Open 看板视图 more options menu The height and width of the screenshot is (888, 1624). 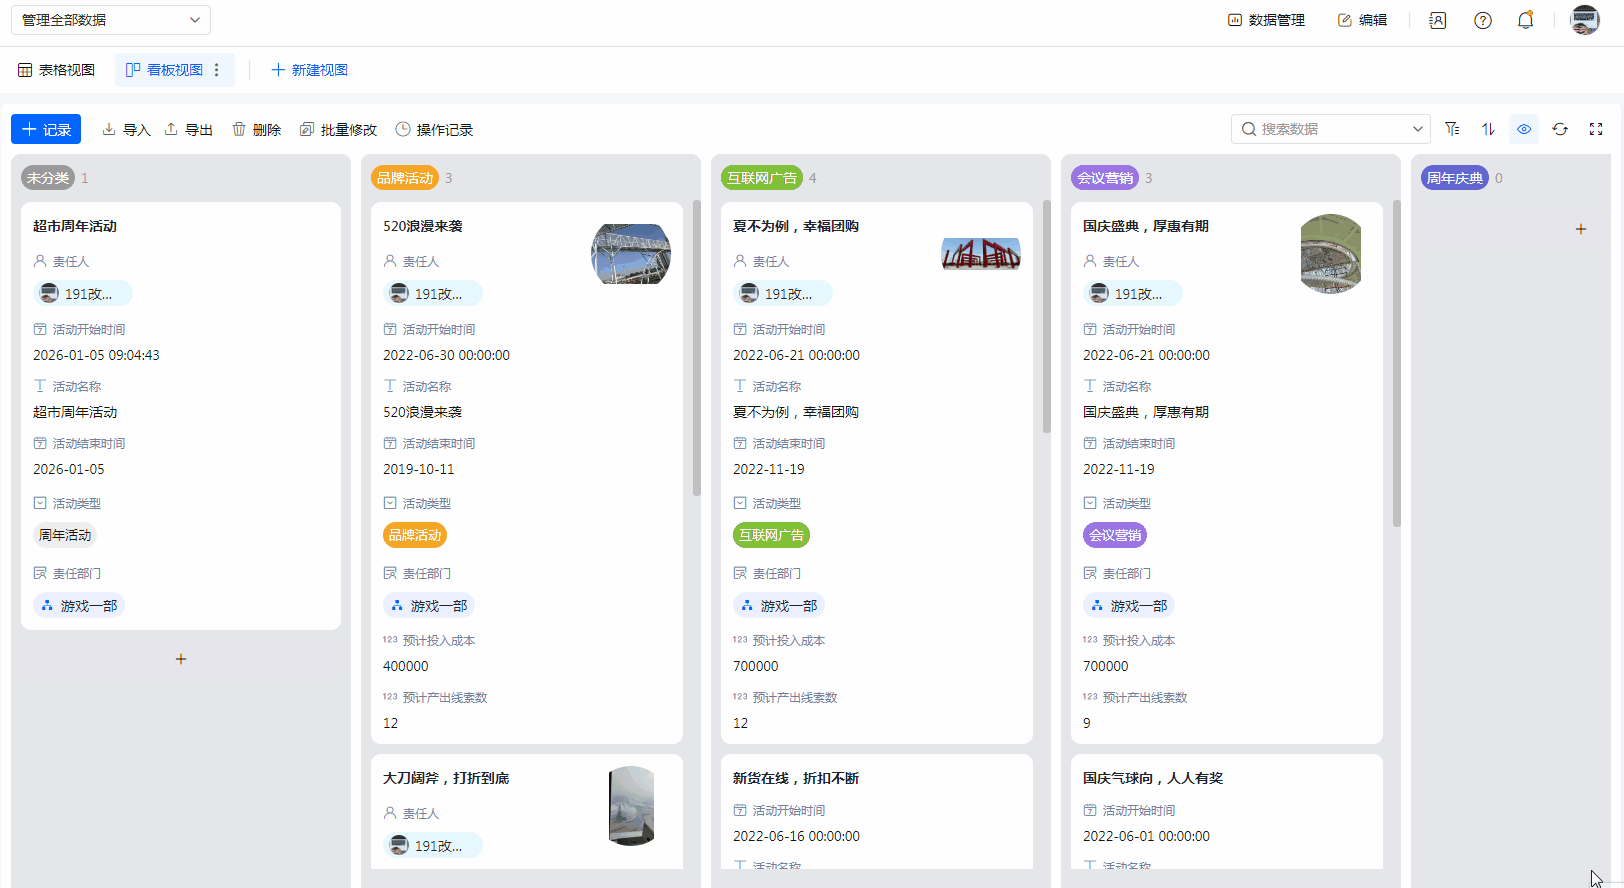pos(217,70)
